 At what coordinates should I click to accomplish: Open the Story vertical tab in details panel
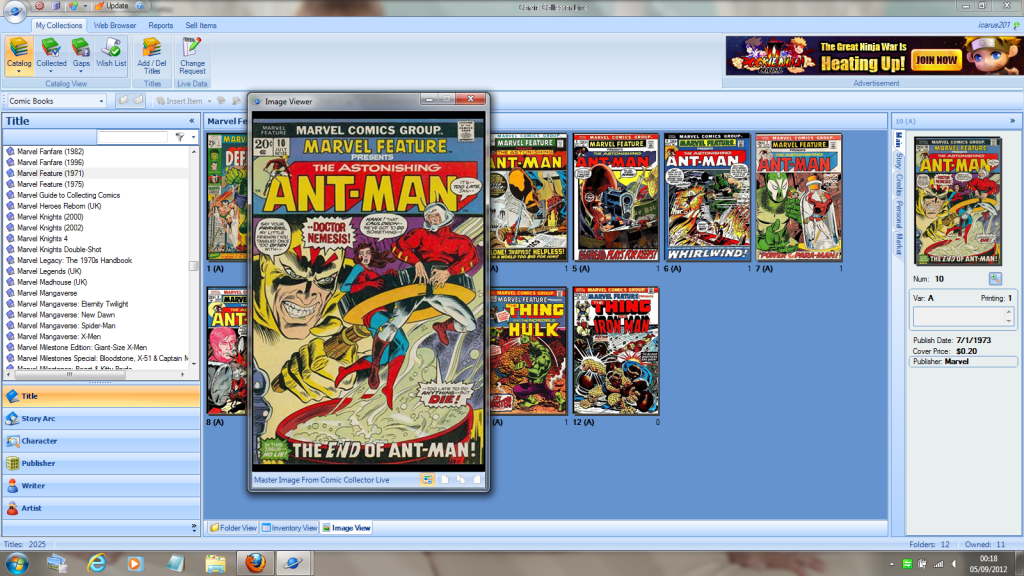click(x=899, y=161)
